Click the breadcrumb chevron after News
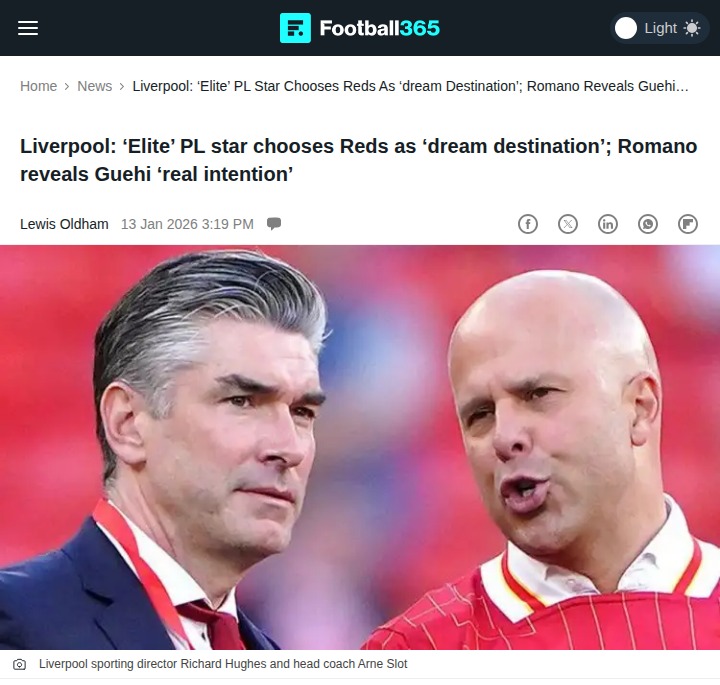 coord(122,86)
